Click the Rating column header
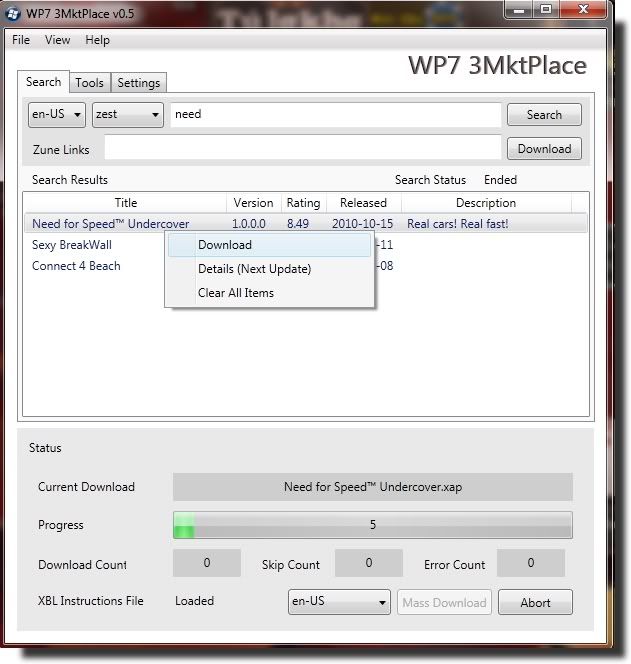Image resolution: width=631 pixels, height=664 pixels. pos(303,203)
